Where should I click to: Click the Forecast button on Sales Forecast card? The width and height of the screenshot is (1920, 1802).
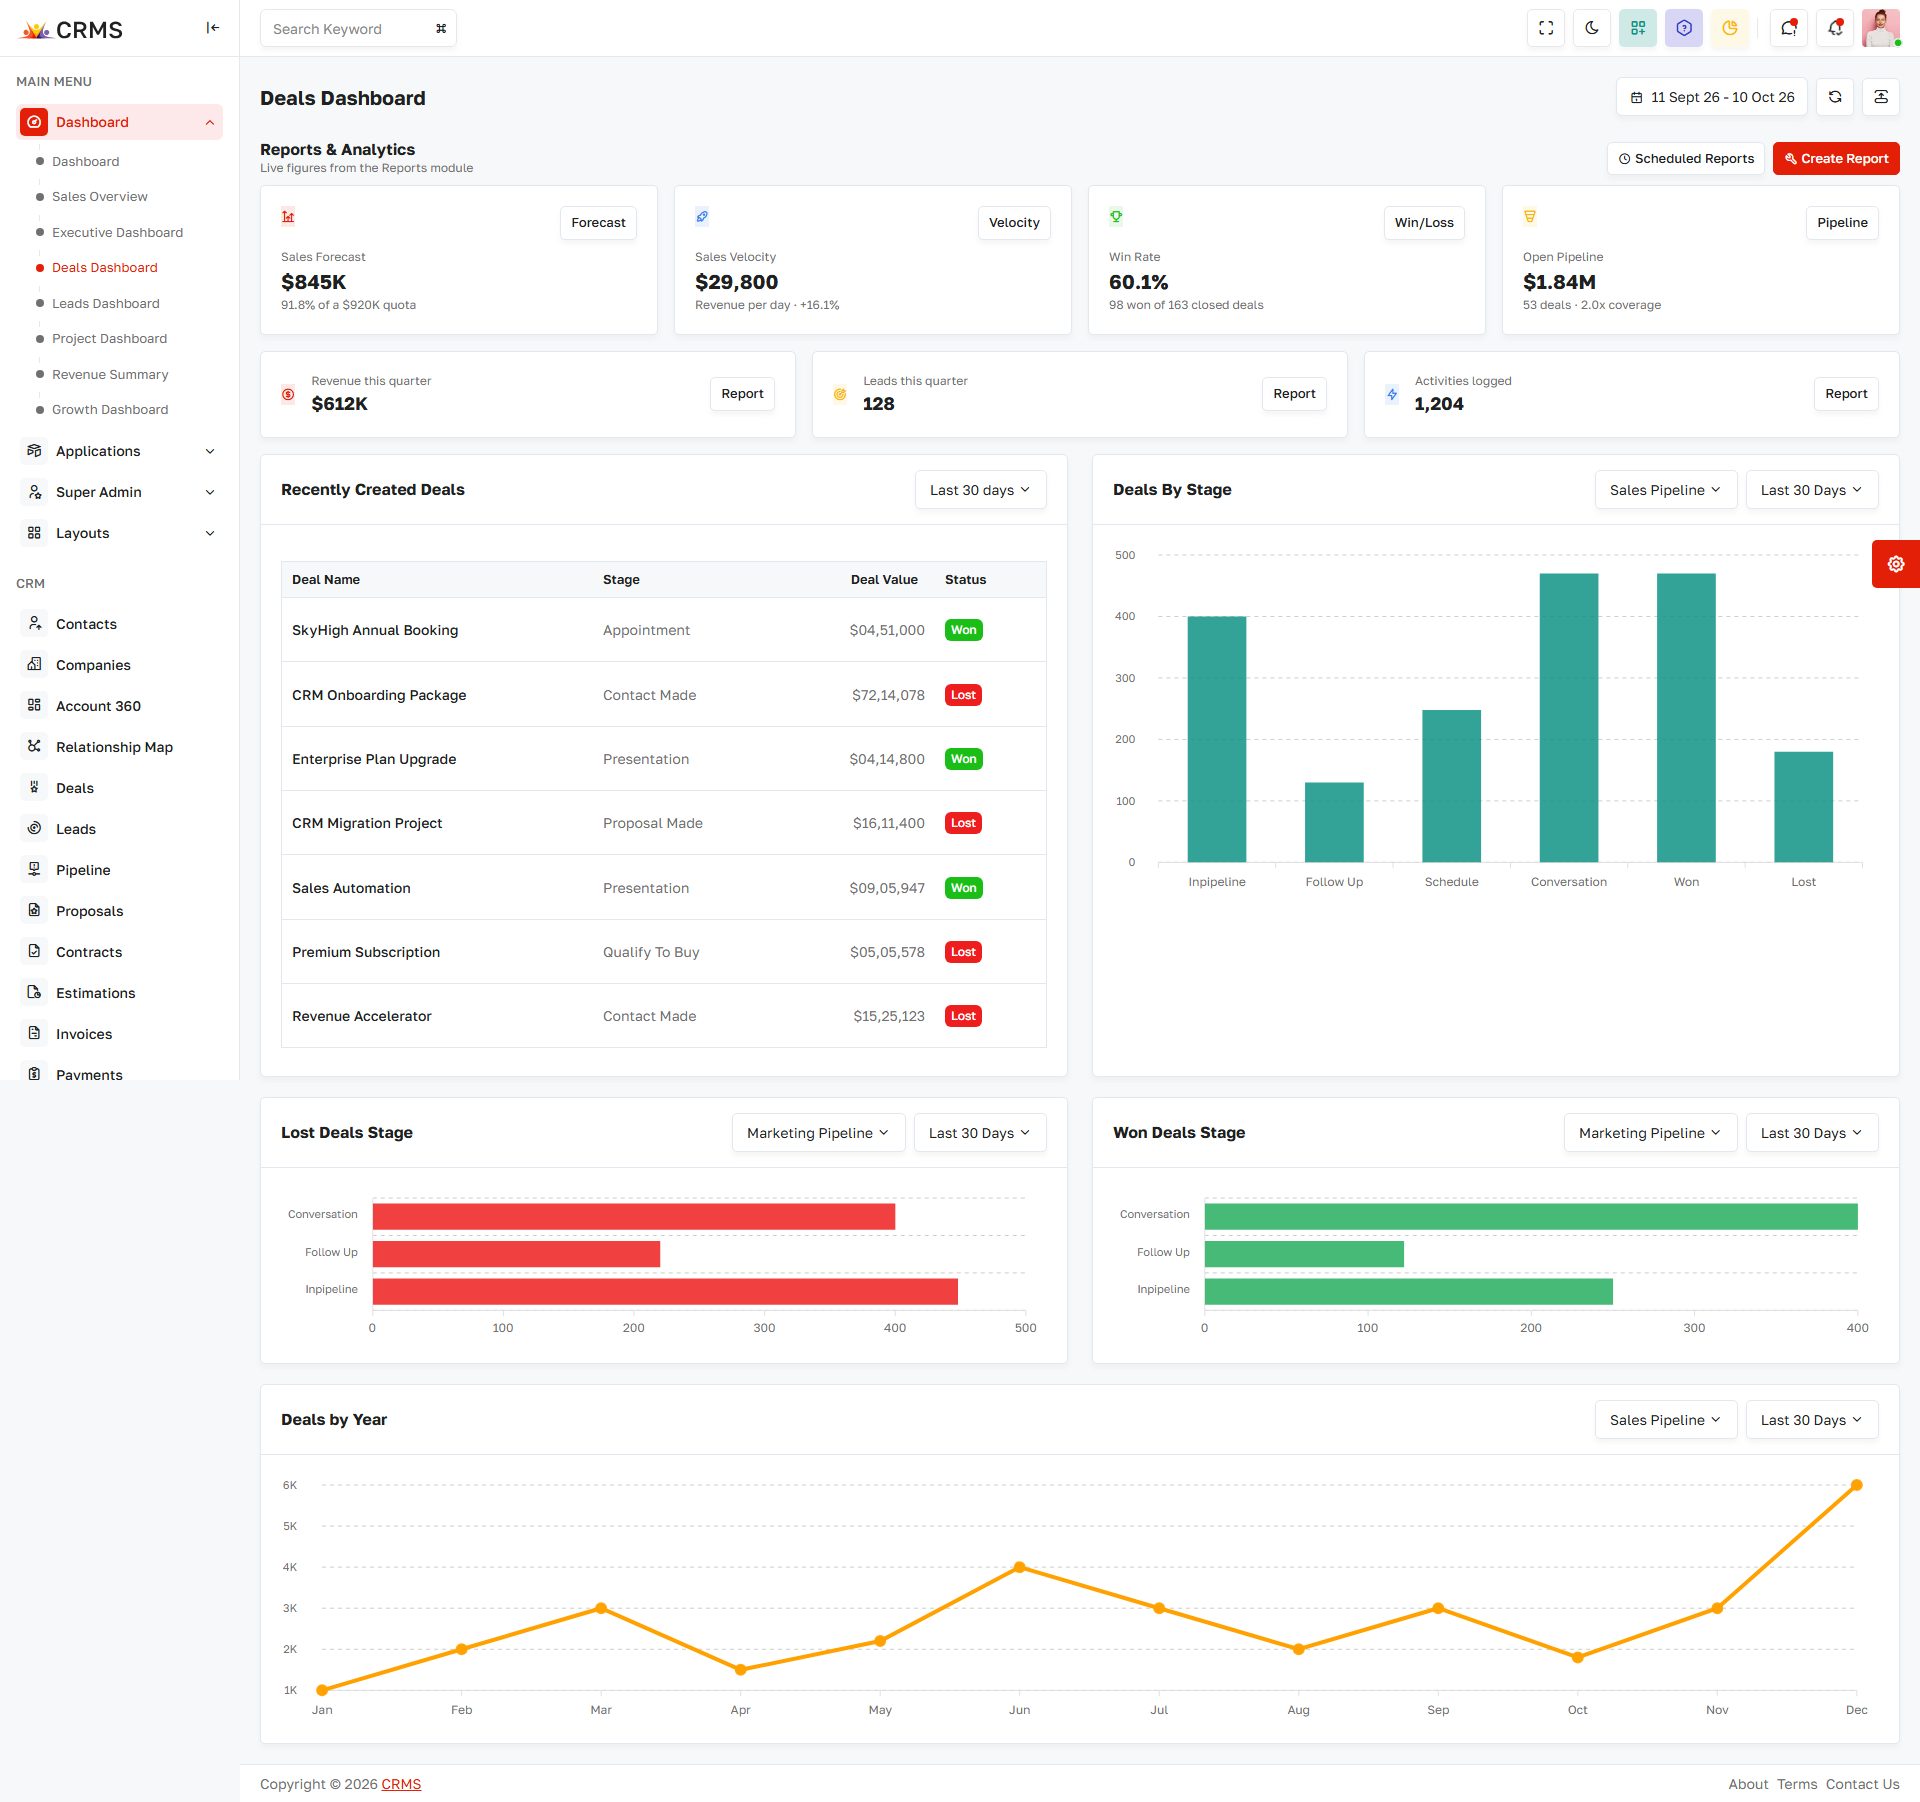click(598, 222)
